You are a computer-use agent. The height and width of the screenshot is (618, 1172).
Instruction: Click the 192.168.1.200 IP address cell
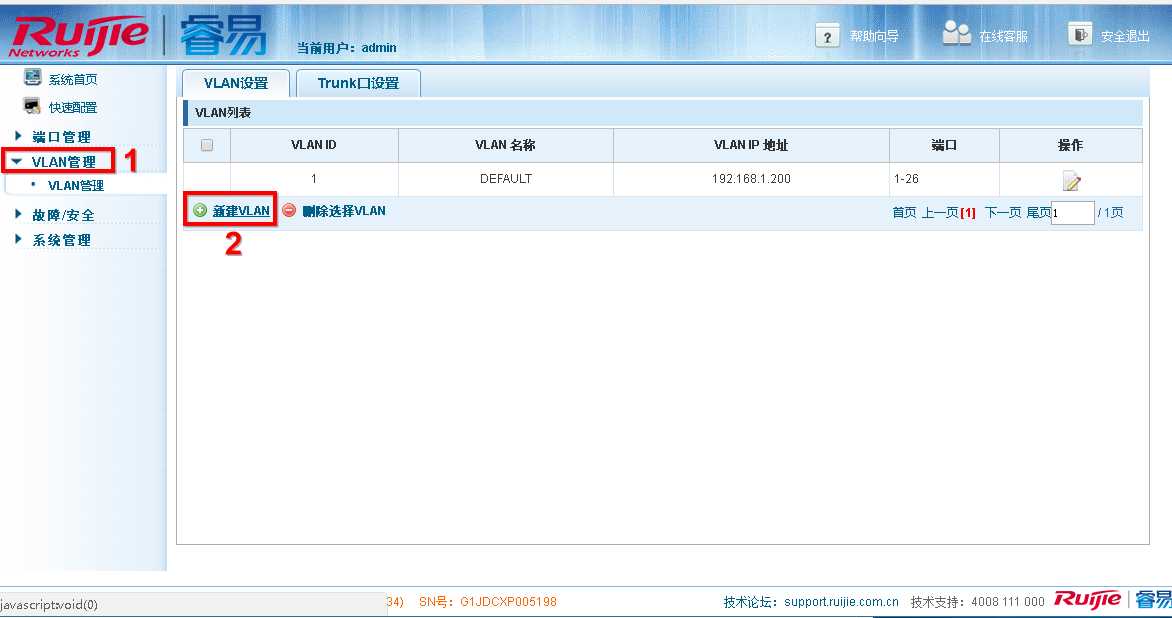tap(751, 179)
